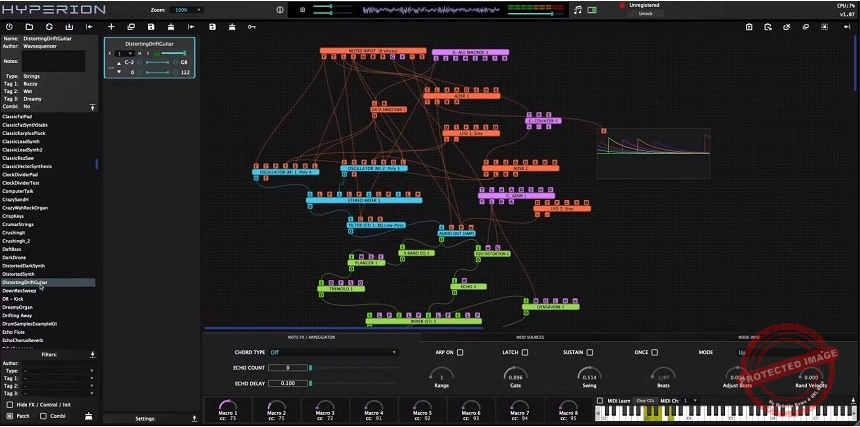Viewport: 860px width, 427px height.
Task: Enable the SUSTAIN checkbox
Action: 590,352
